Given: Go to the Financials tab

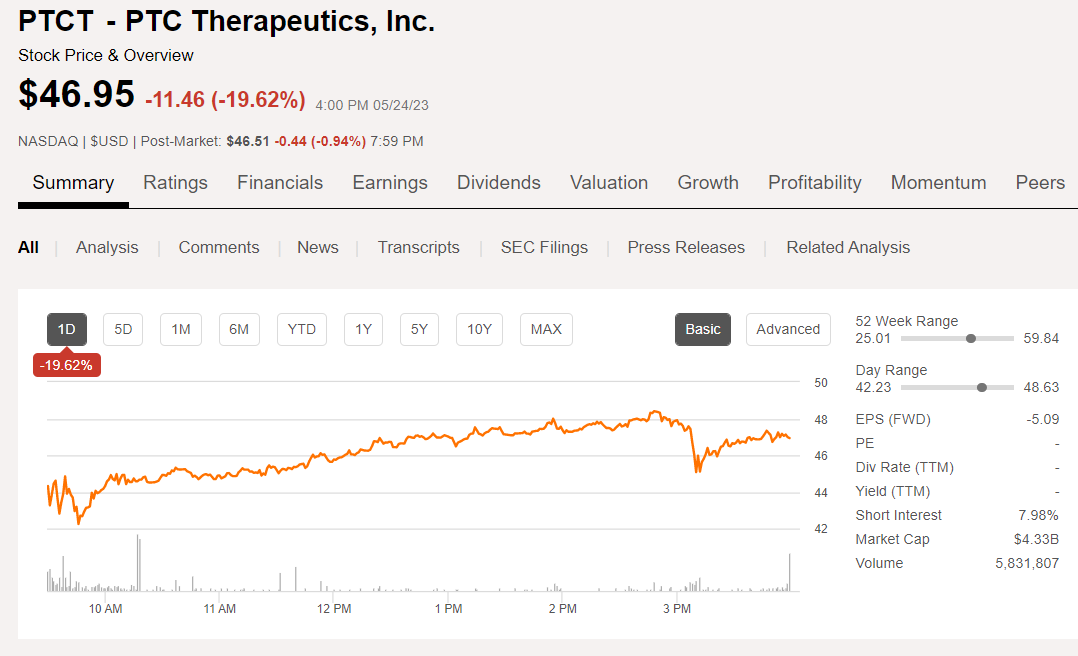Looking at the screenshot, I should 280,182.
